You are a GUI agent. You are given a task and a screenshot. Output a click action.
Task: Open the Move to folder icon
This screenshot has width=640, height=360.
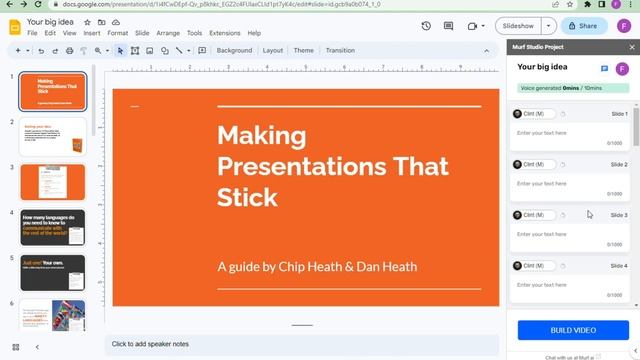(x=102, y=22)
